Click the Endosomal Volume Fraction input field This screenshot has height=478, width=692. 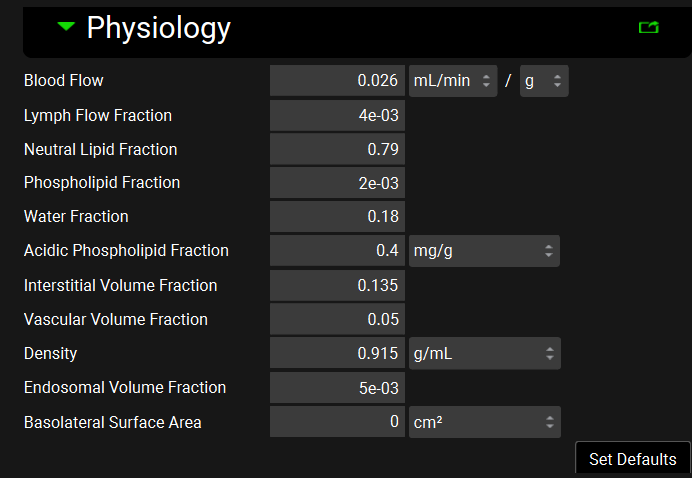click(x=337, y=388)
